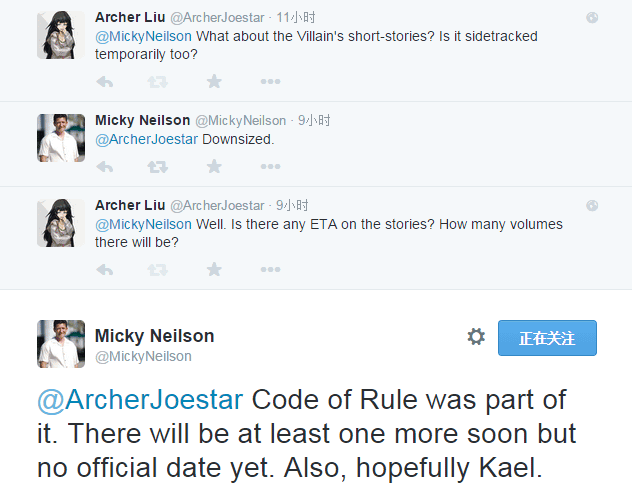Viewport: 632px width, 494px height.
Task: Show more options for "ETA on stories" tweet
Action: [x=270, y=269]
